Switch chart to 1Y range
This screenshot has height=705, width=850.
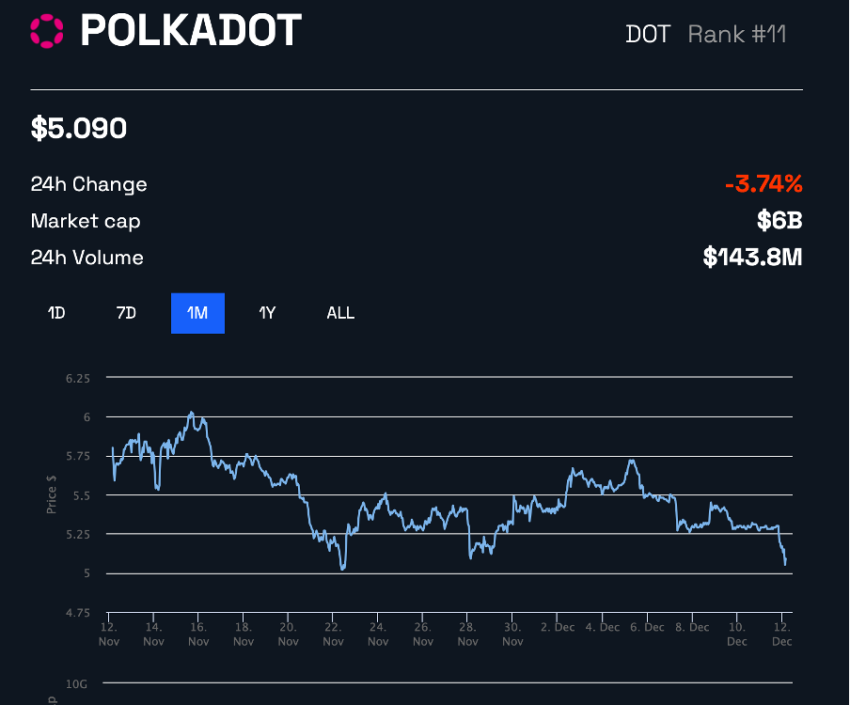point(267,313)
